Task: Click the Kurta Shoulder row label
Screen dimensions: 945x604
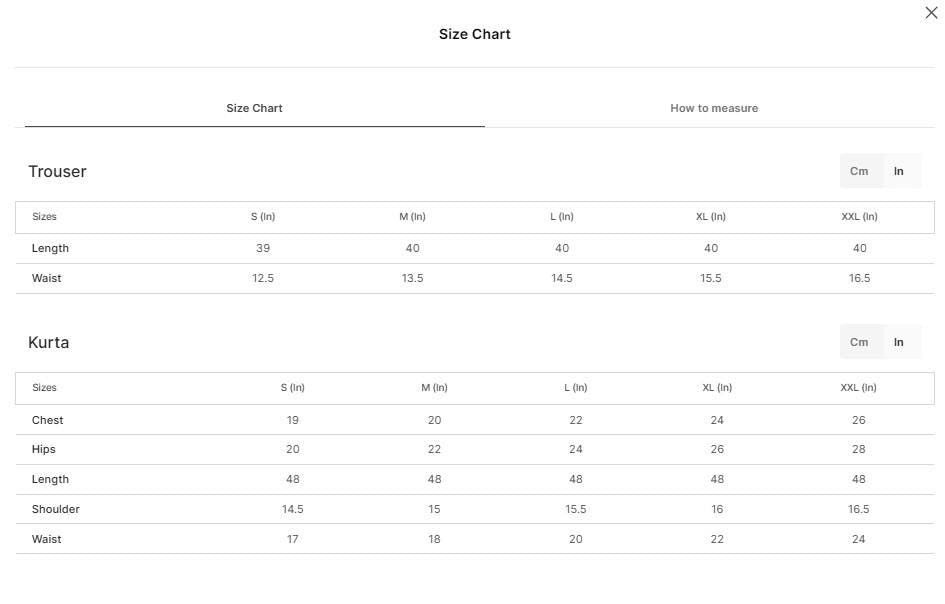Action: coord(55,509)
